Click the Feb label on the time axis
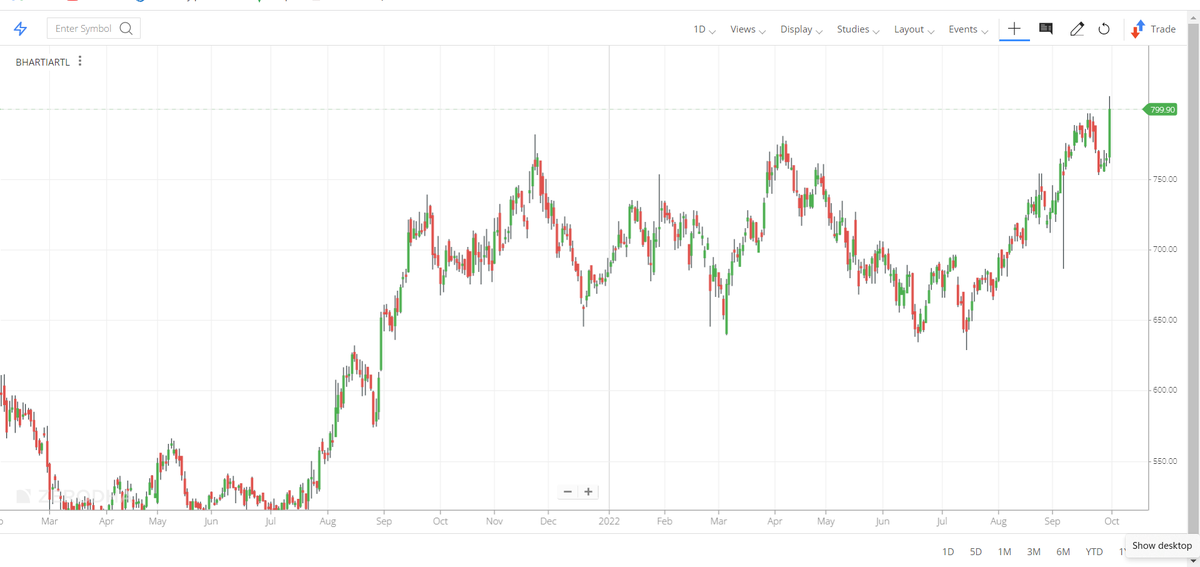The image size is (1200, 567). click(x=665, y=521)
